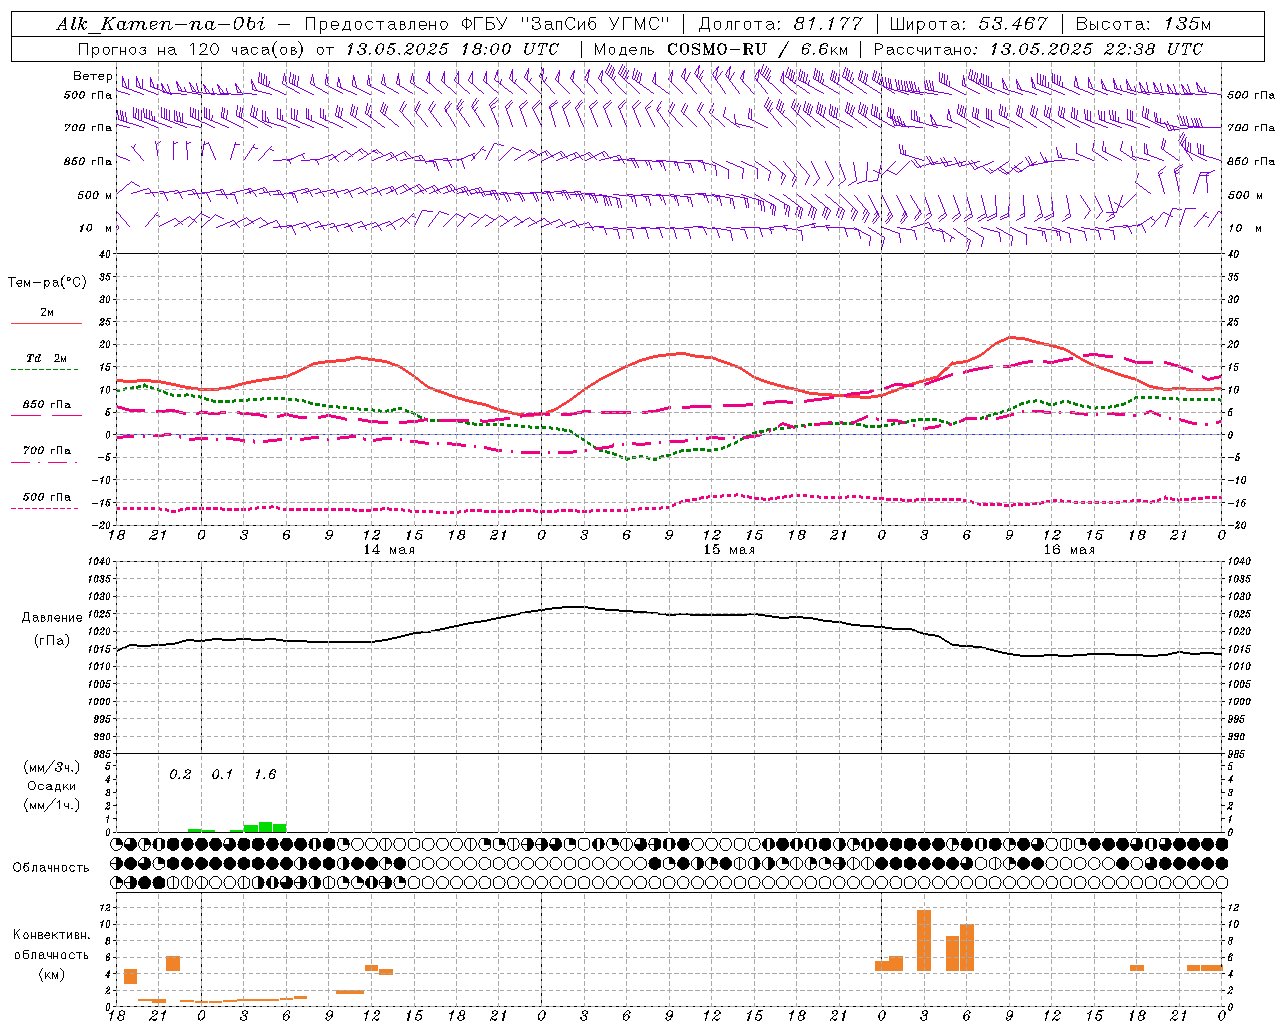Screen dimensions: 1280x1024
Task: Click the computed time Рассчитано: 13.05.2025 22:38 UTC
Action: 1038,49
